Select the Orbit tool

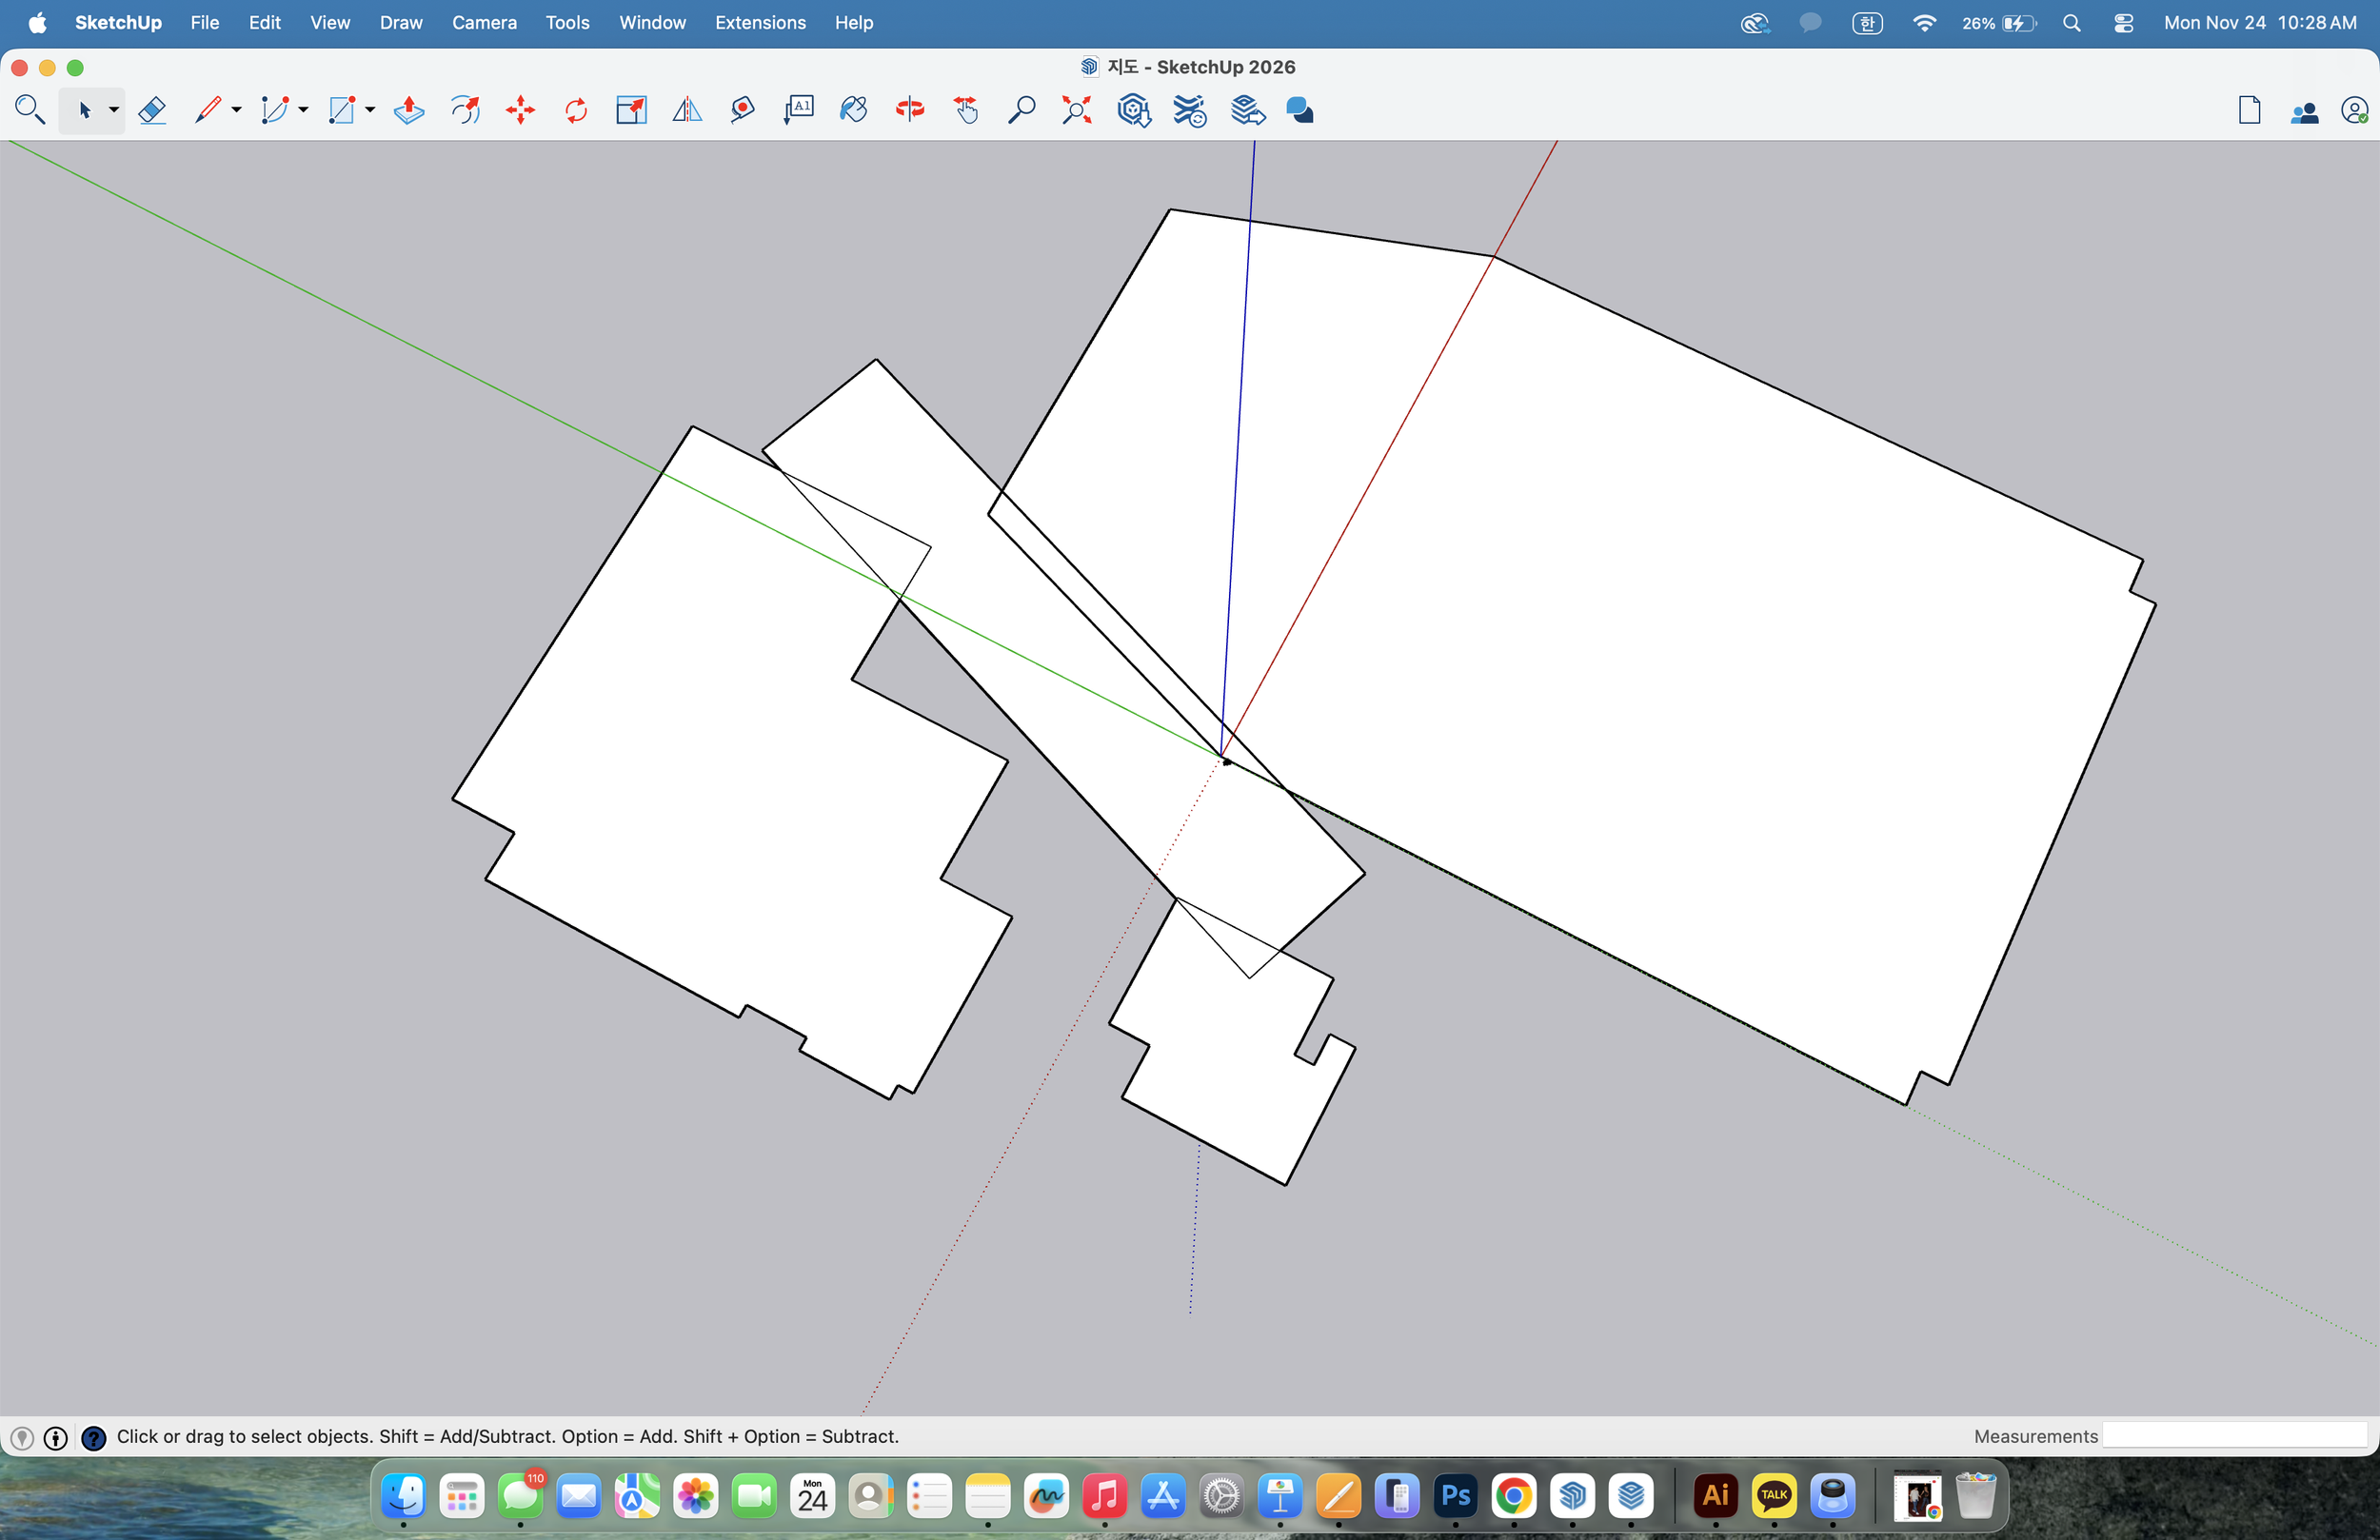click(909, 110)
